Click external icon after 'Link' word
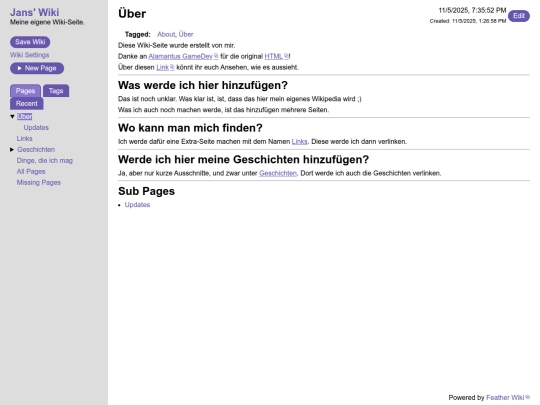540x405 pixels. [172, 67]
